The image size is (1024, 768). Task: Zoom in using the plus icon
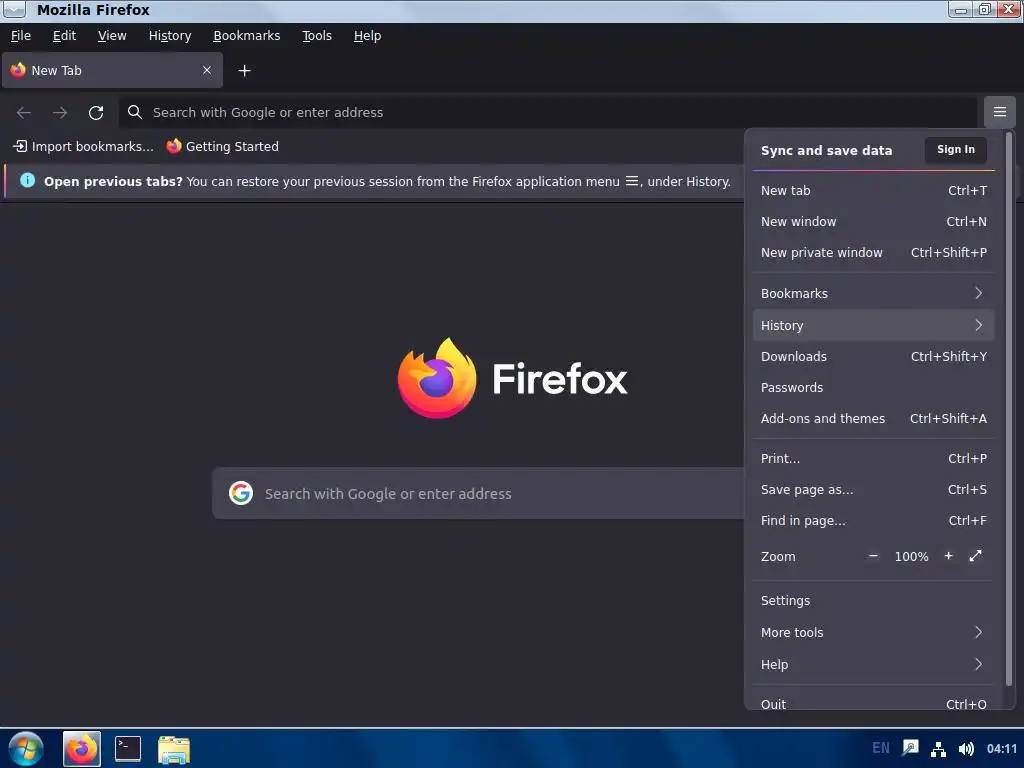(x=948, y=556)
